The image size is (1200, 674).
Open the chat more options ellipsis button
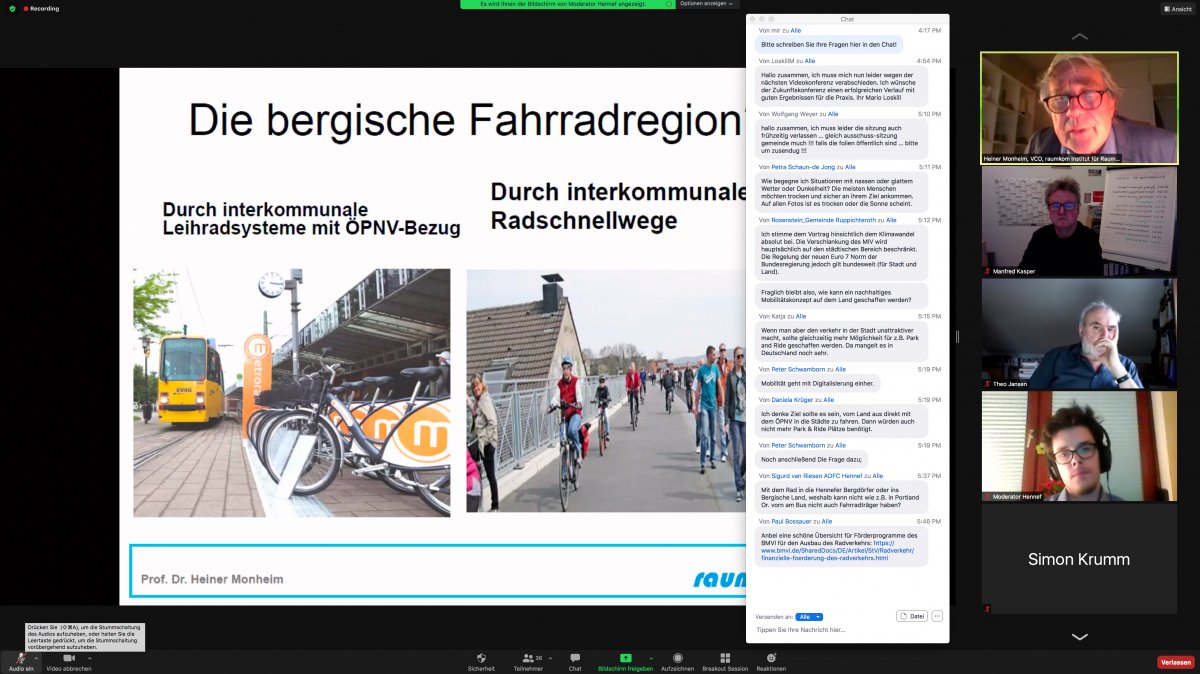(x=937, y=616)
